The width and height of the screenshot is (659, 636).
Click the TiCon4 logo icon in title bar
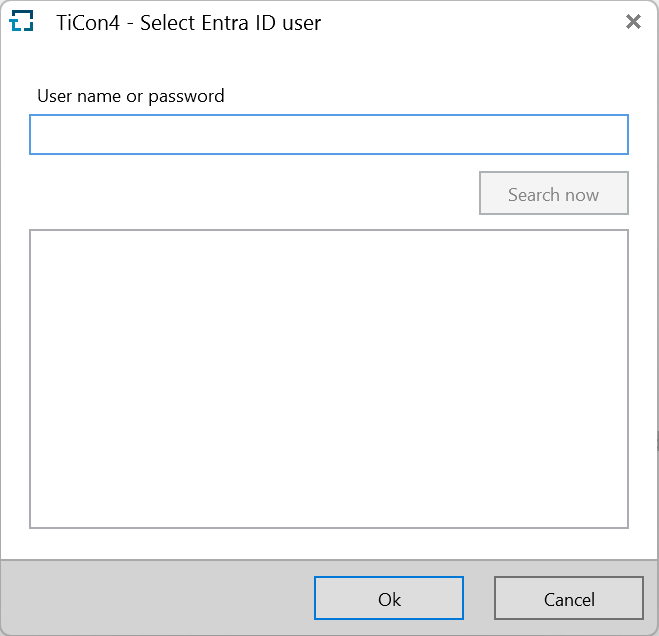21,22
